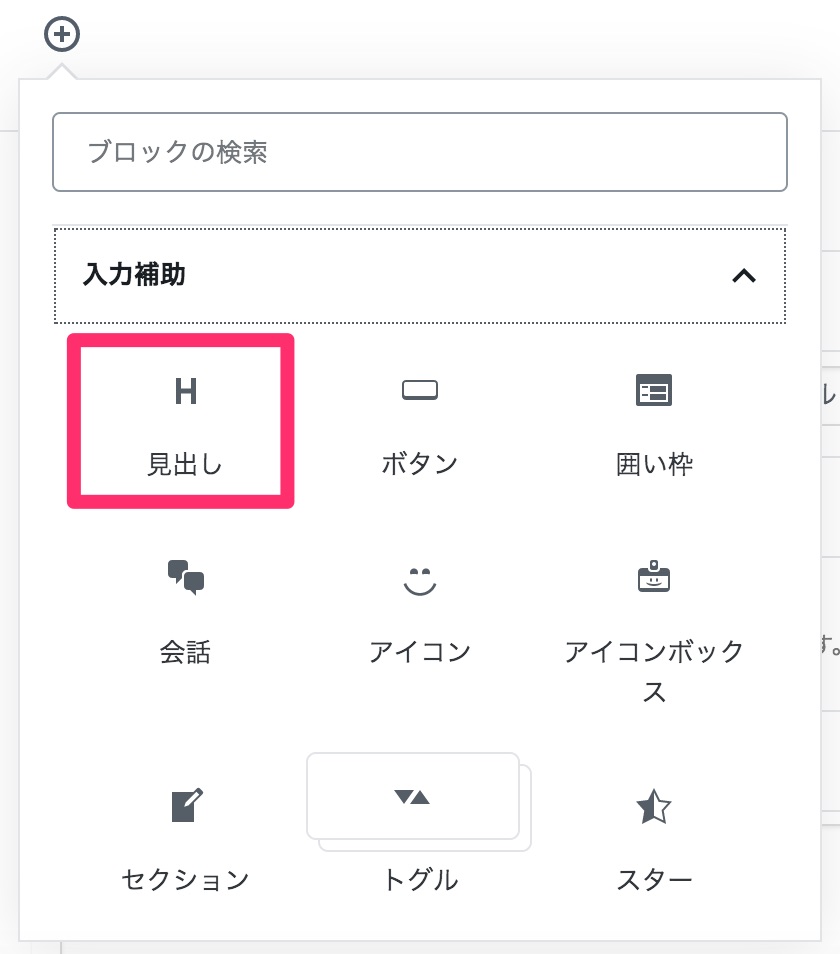Screen dimensions: 840x954
Task: Click the 入力補助 section title text
Action: point(135,275)
